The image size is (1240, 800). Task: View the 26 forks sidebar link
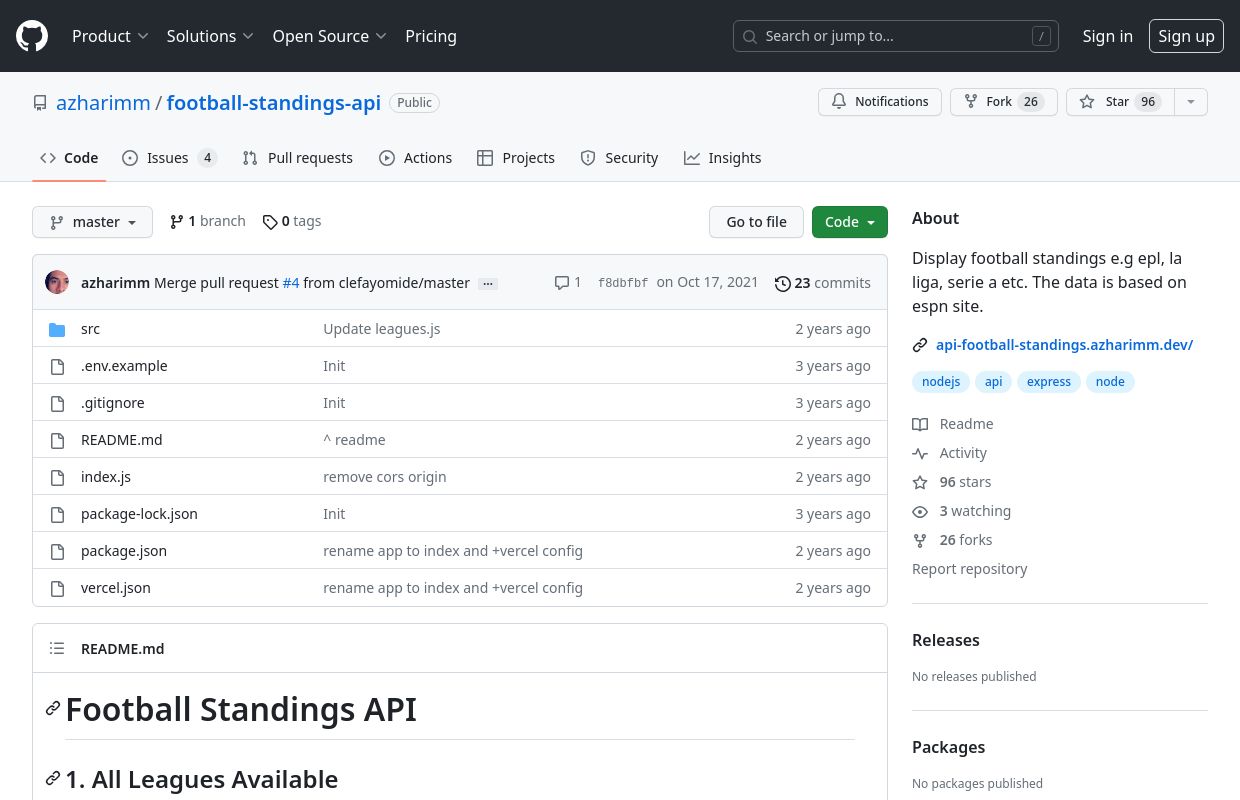click(x=953, y=540)
